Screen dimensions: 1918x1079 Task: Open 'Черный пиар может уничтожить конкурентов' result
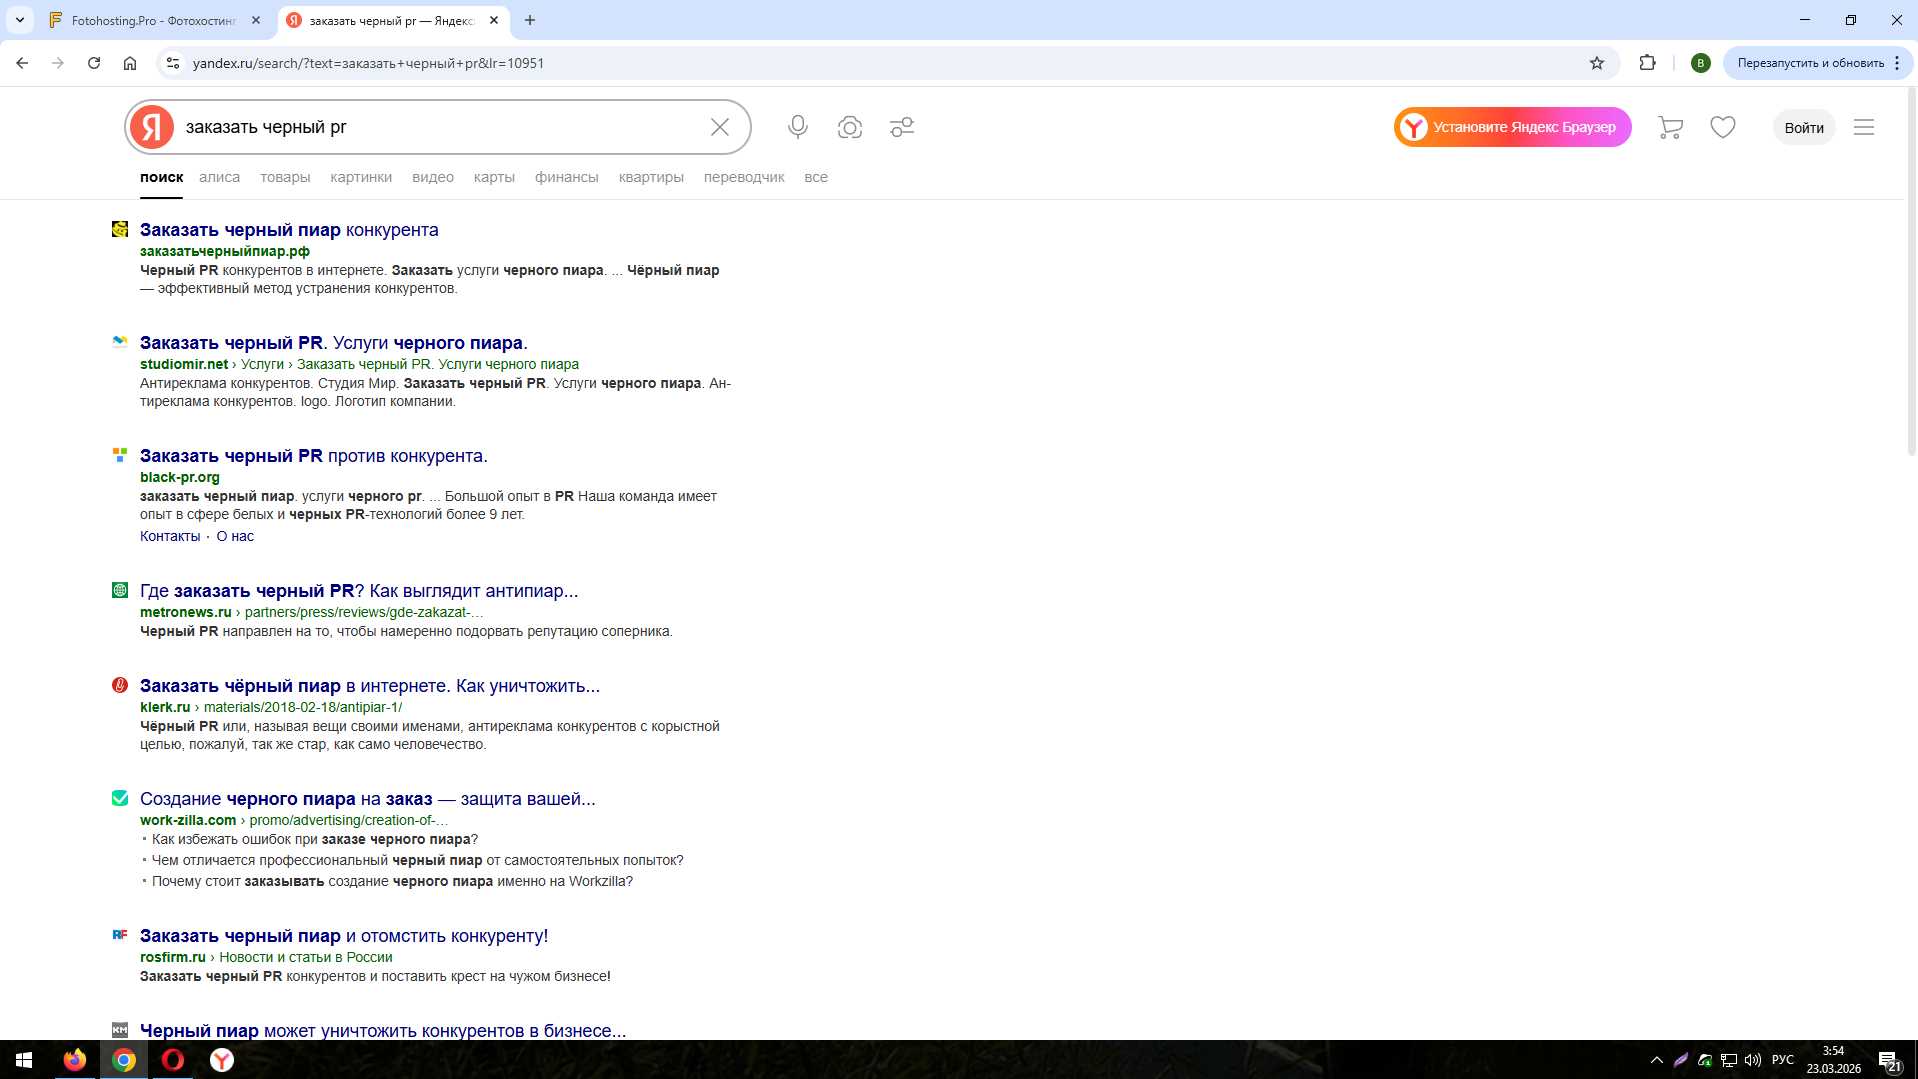[383, 1031]
